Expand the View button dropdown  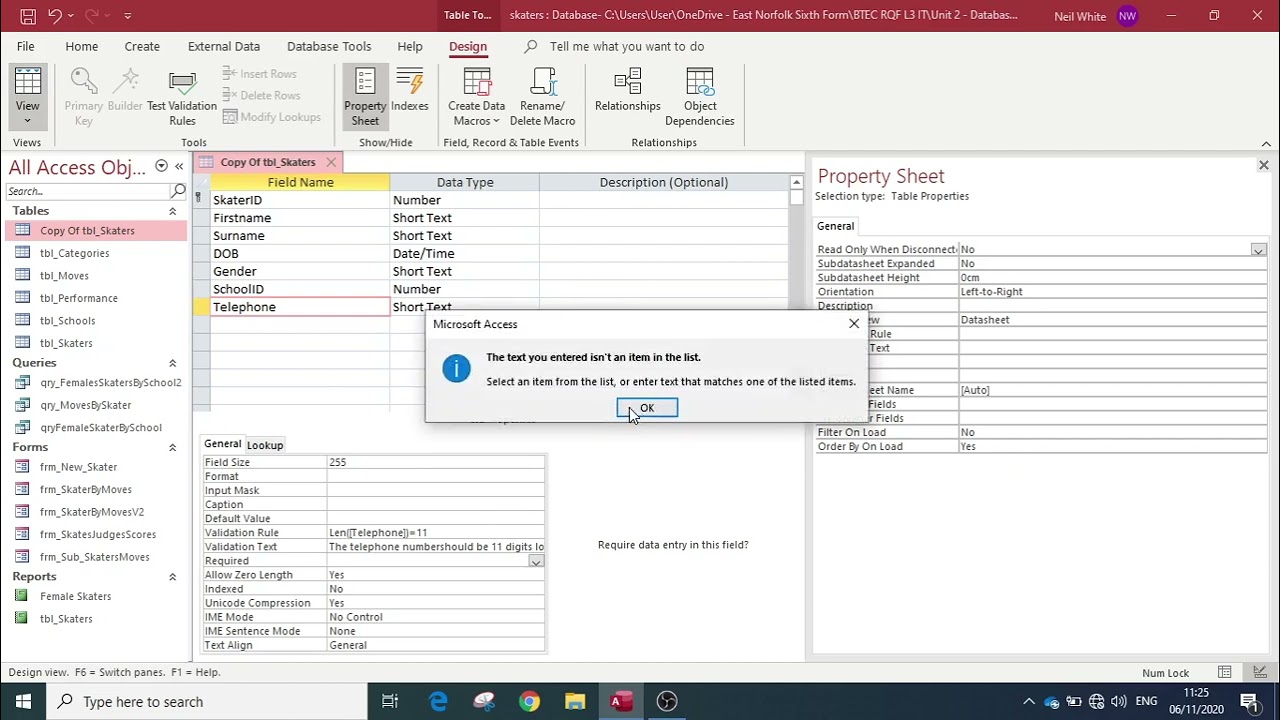27,120
